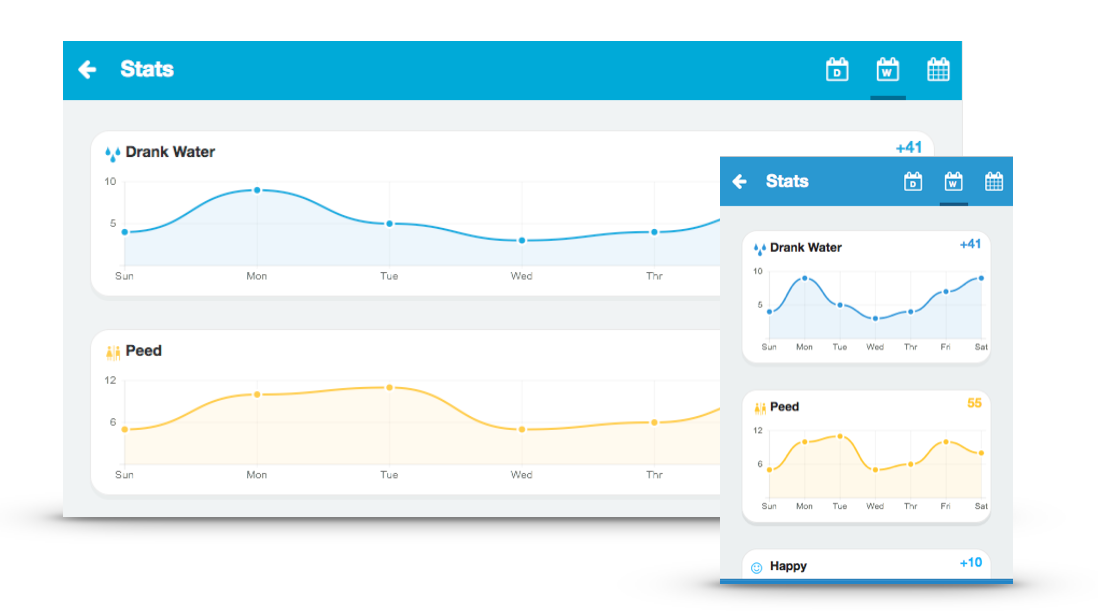The width and height of the screenshot is (1098, 611).
Task: Click smiley icon in Happy card
Action: pyautogui.click(x=756, y=568)
